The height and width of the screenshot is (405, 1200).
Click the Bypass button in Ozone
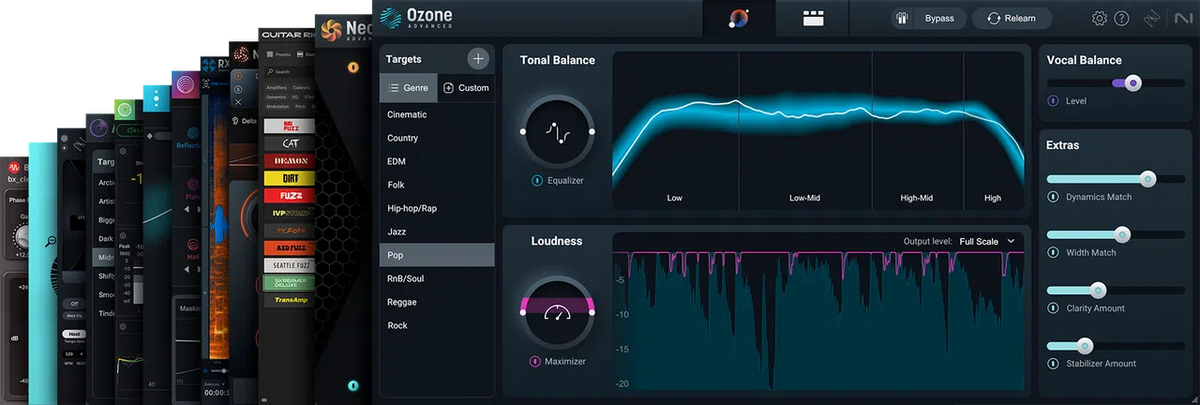[x=939, y=18]
